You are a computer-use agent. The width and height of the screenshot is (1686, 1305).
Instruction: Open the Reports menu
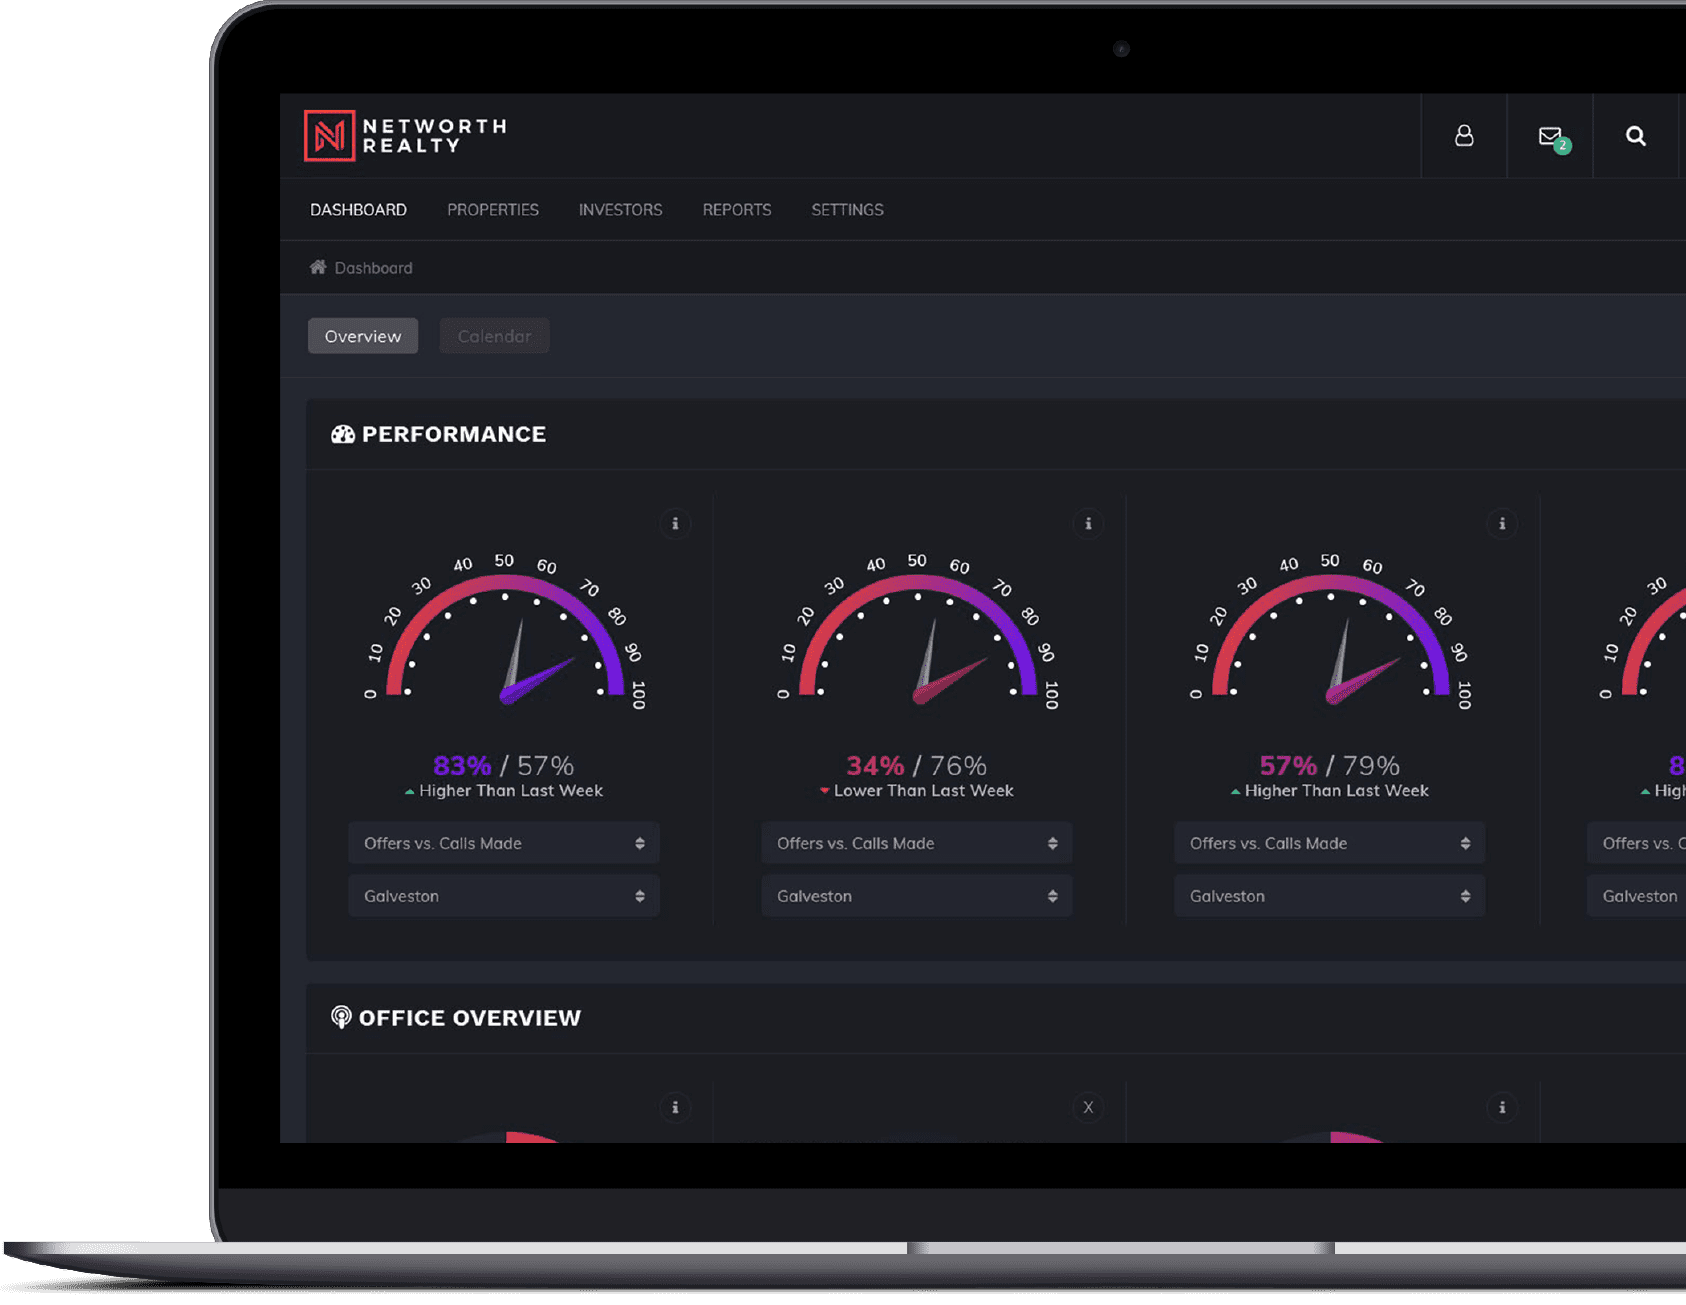(737, 210)
